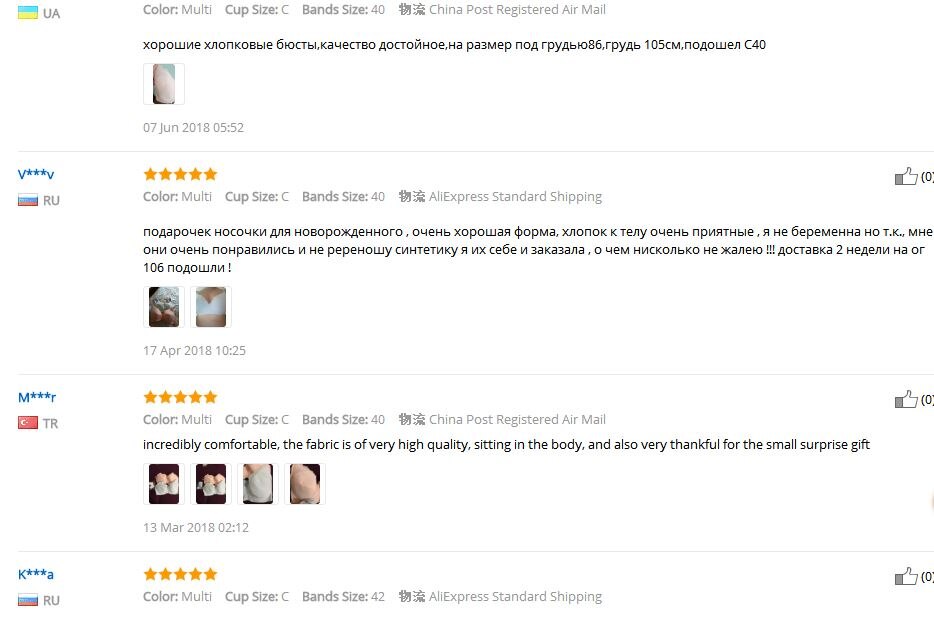Click the Russian flag under V***v
This screenshot has width=934, height=621.
[x=28, y=201]
